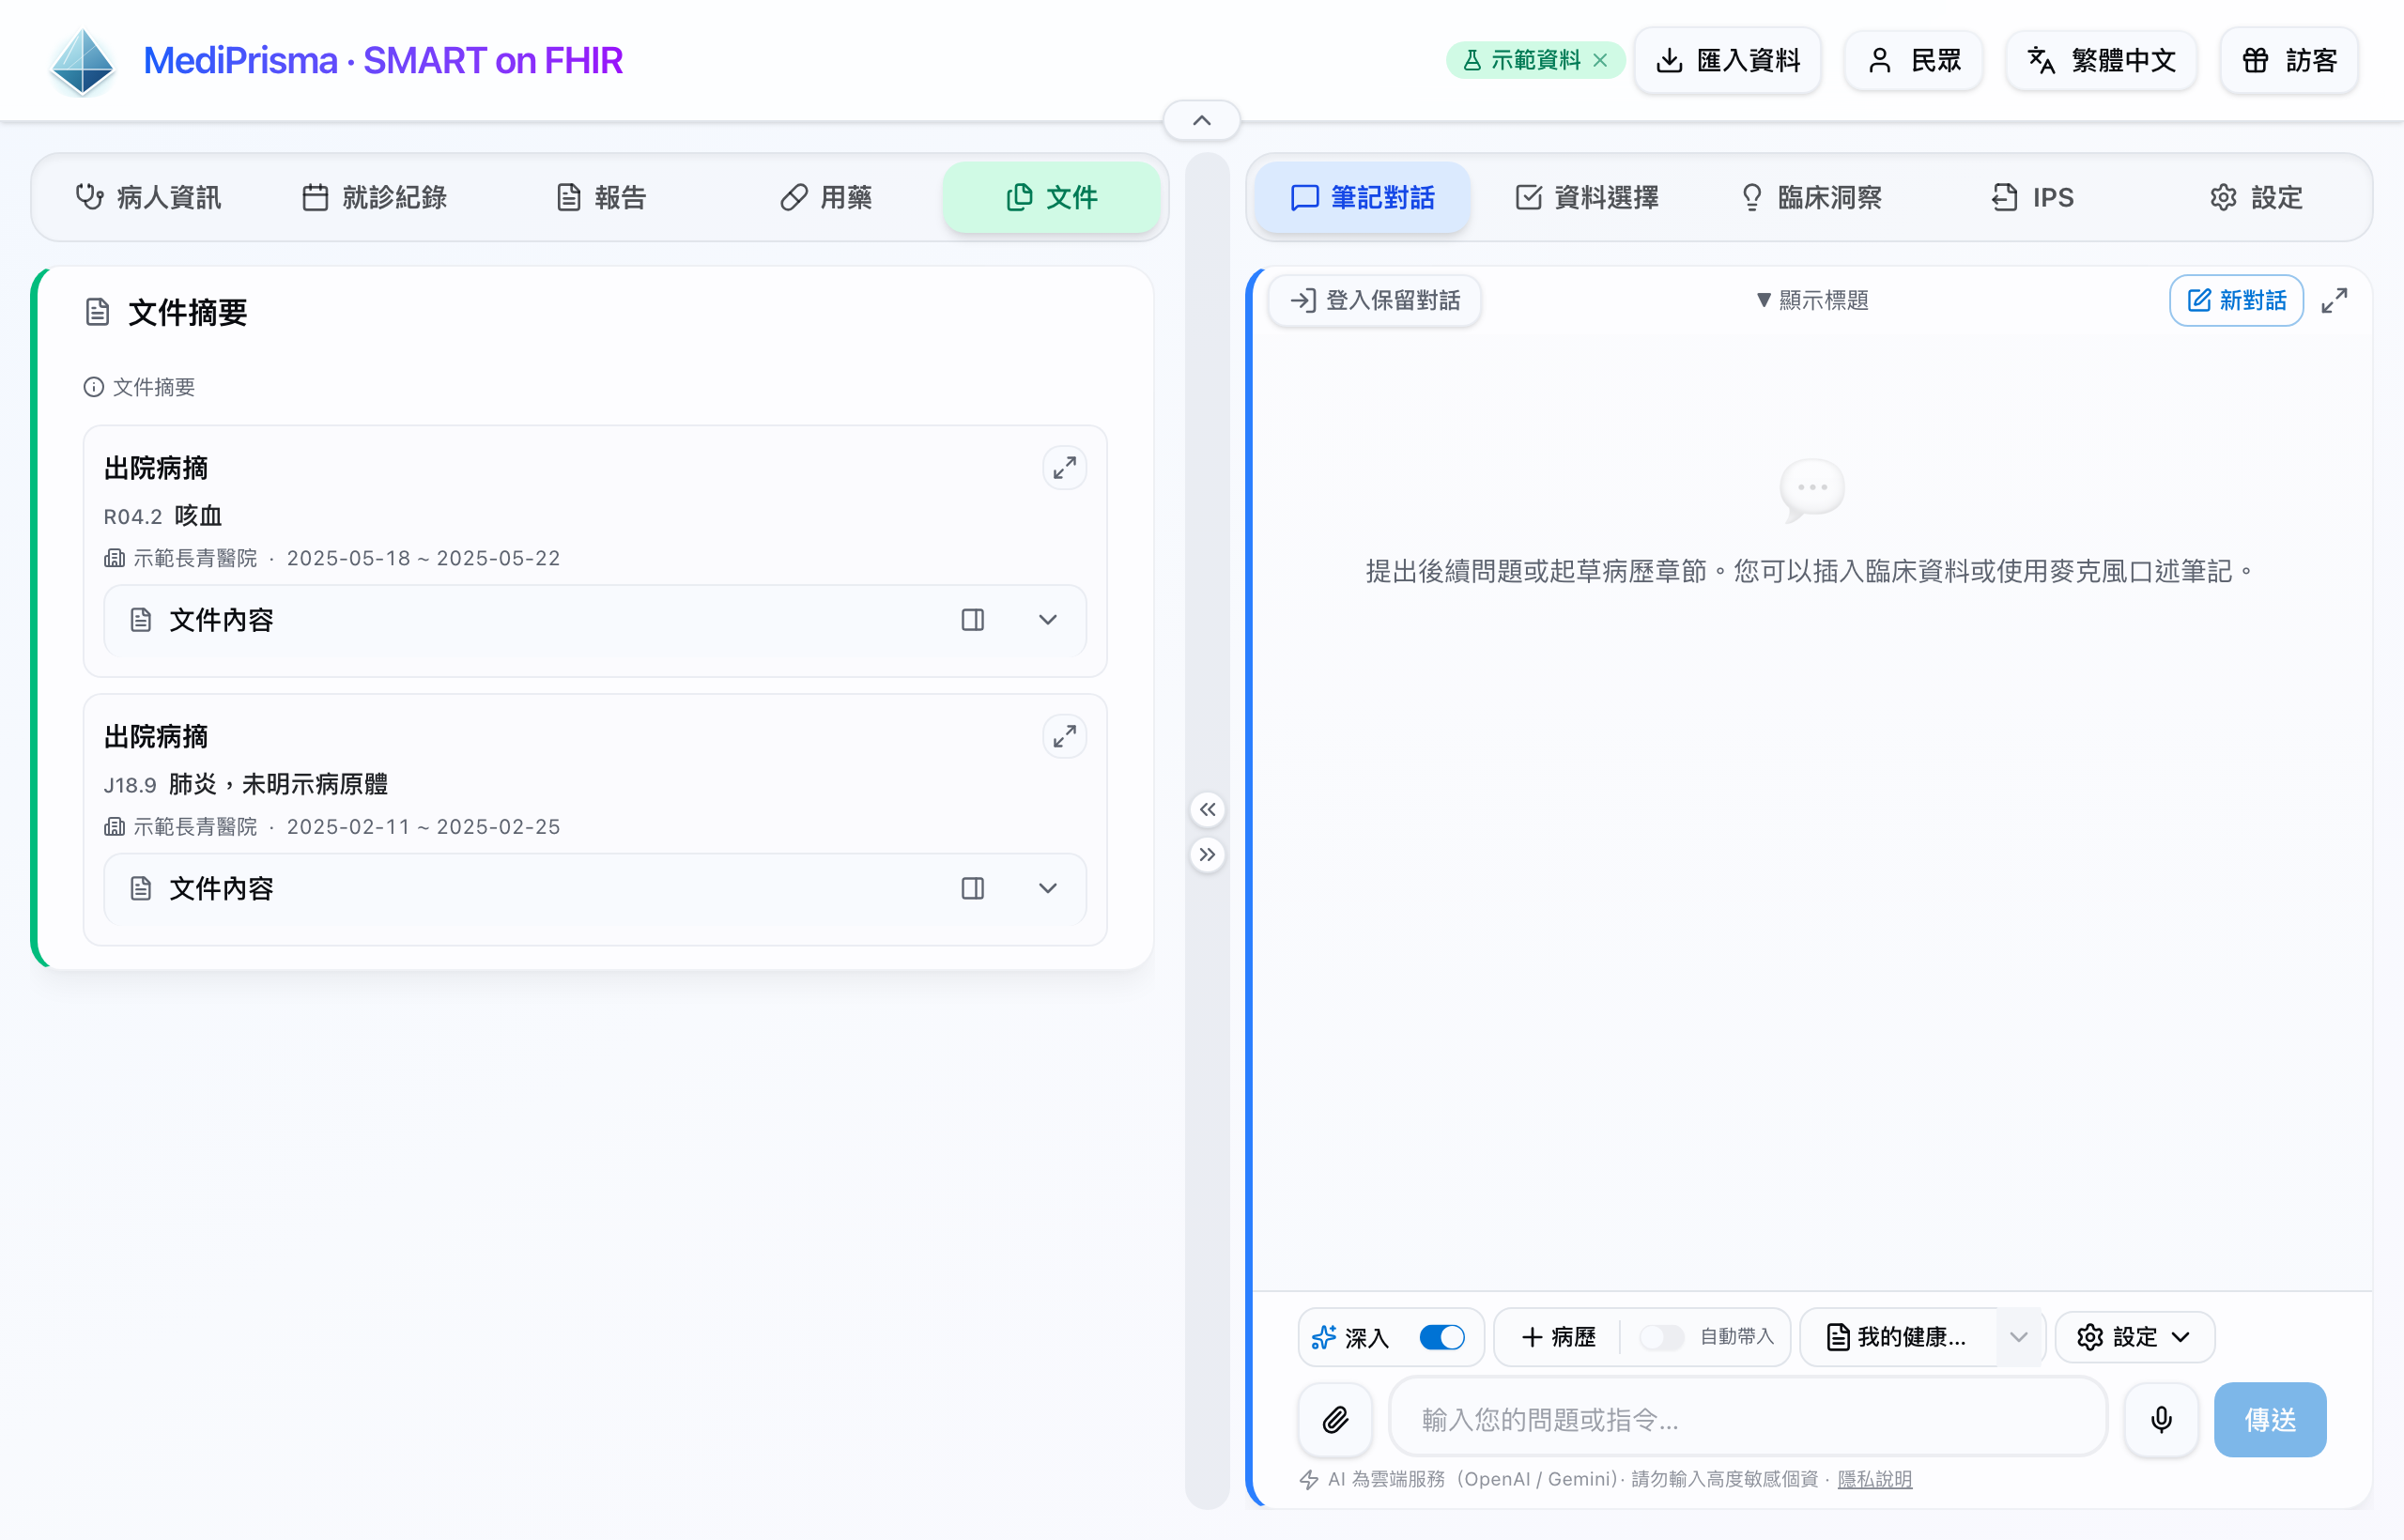Click the info icon beside 文件摘要
This screenshot has height=1540, width=2404.
tap(93, 387)
